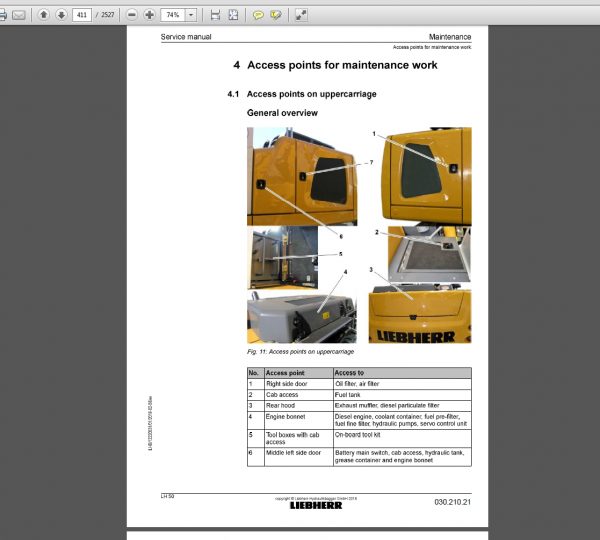Click the total pages text '/ 2527'
The width and height of the screenshot is (600, 540).
105,15
